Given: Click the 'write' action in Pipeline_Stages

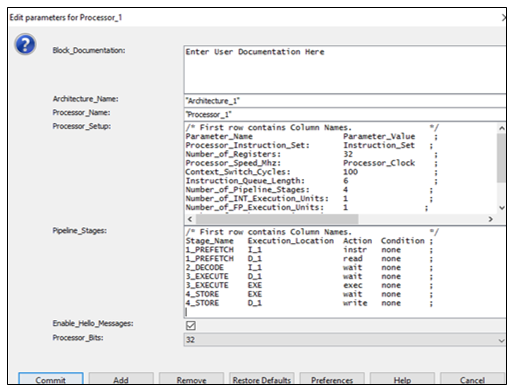Looking at the screenshot, I should point(355,303).
